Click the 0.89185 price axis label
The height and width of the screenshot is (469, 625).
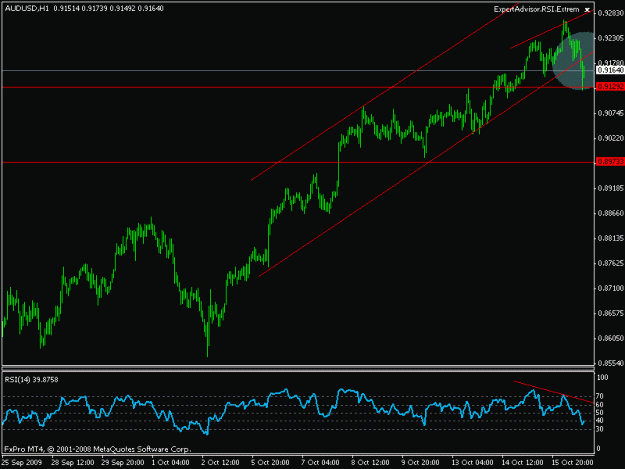610,188
